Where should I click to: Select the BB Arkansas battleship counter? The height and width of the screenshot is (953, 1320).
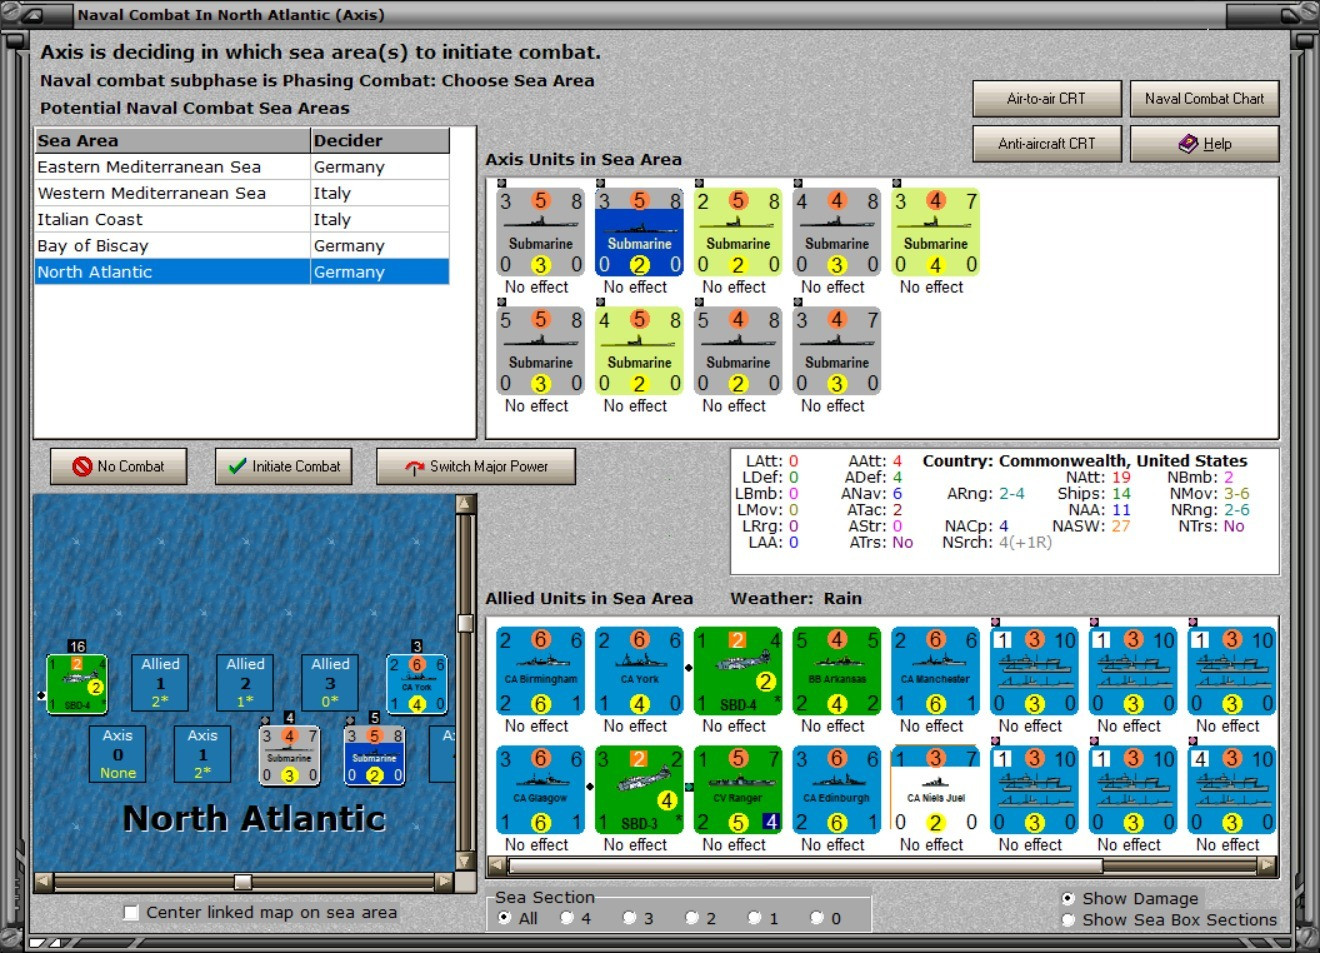837,672
